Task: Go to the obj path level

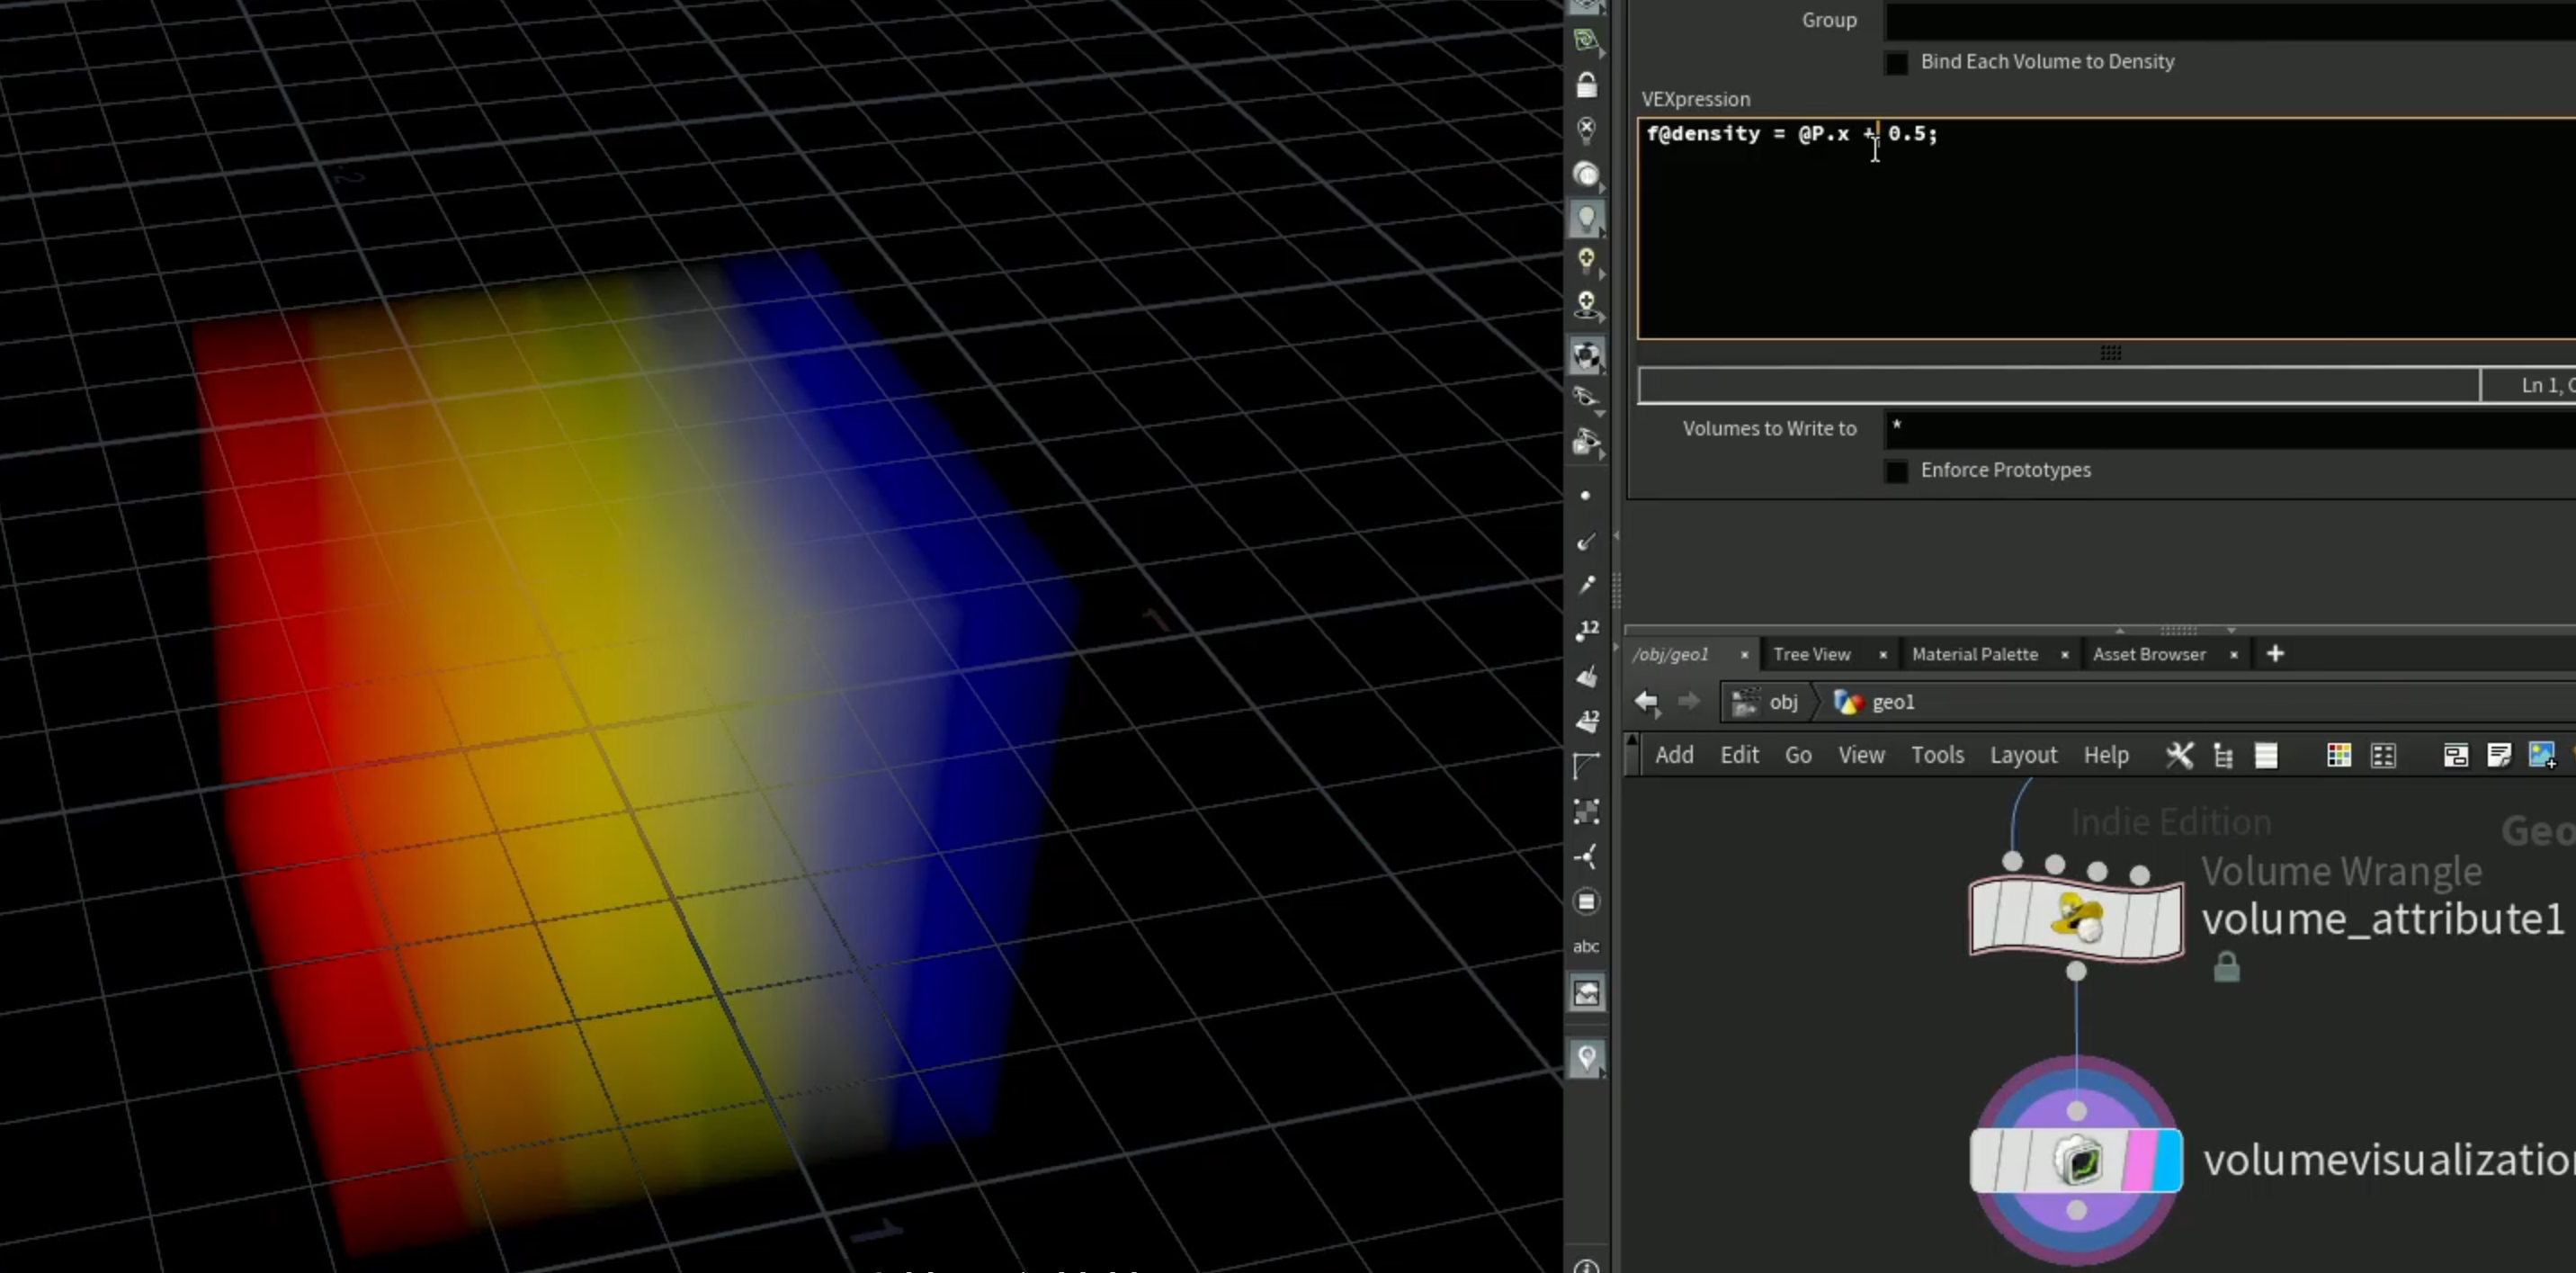Action: (x=1783, y=702)
